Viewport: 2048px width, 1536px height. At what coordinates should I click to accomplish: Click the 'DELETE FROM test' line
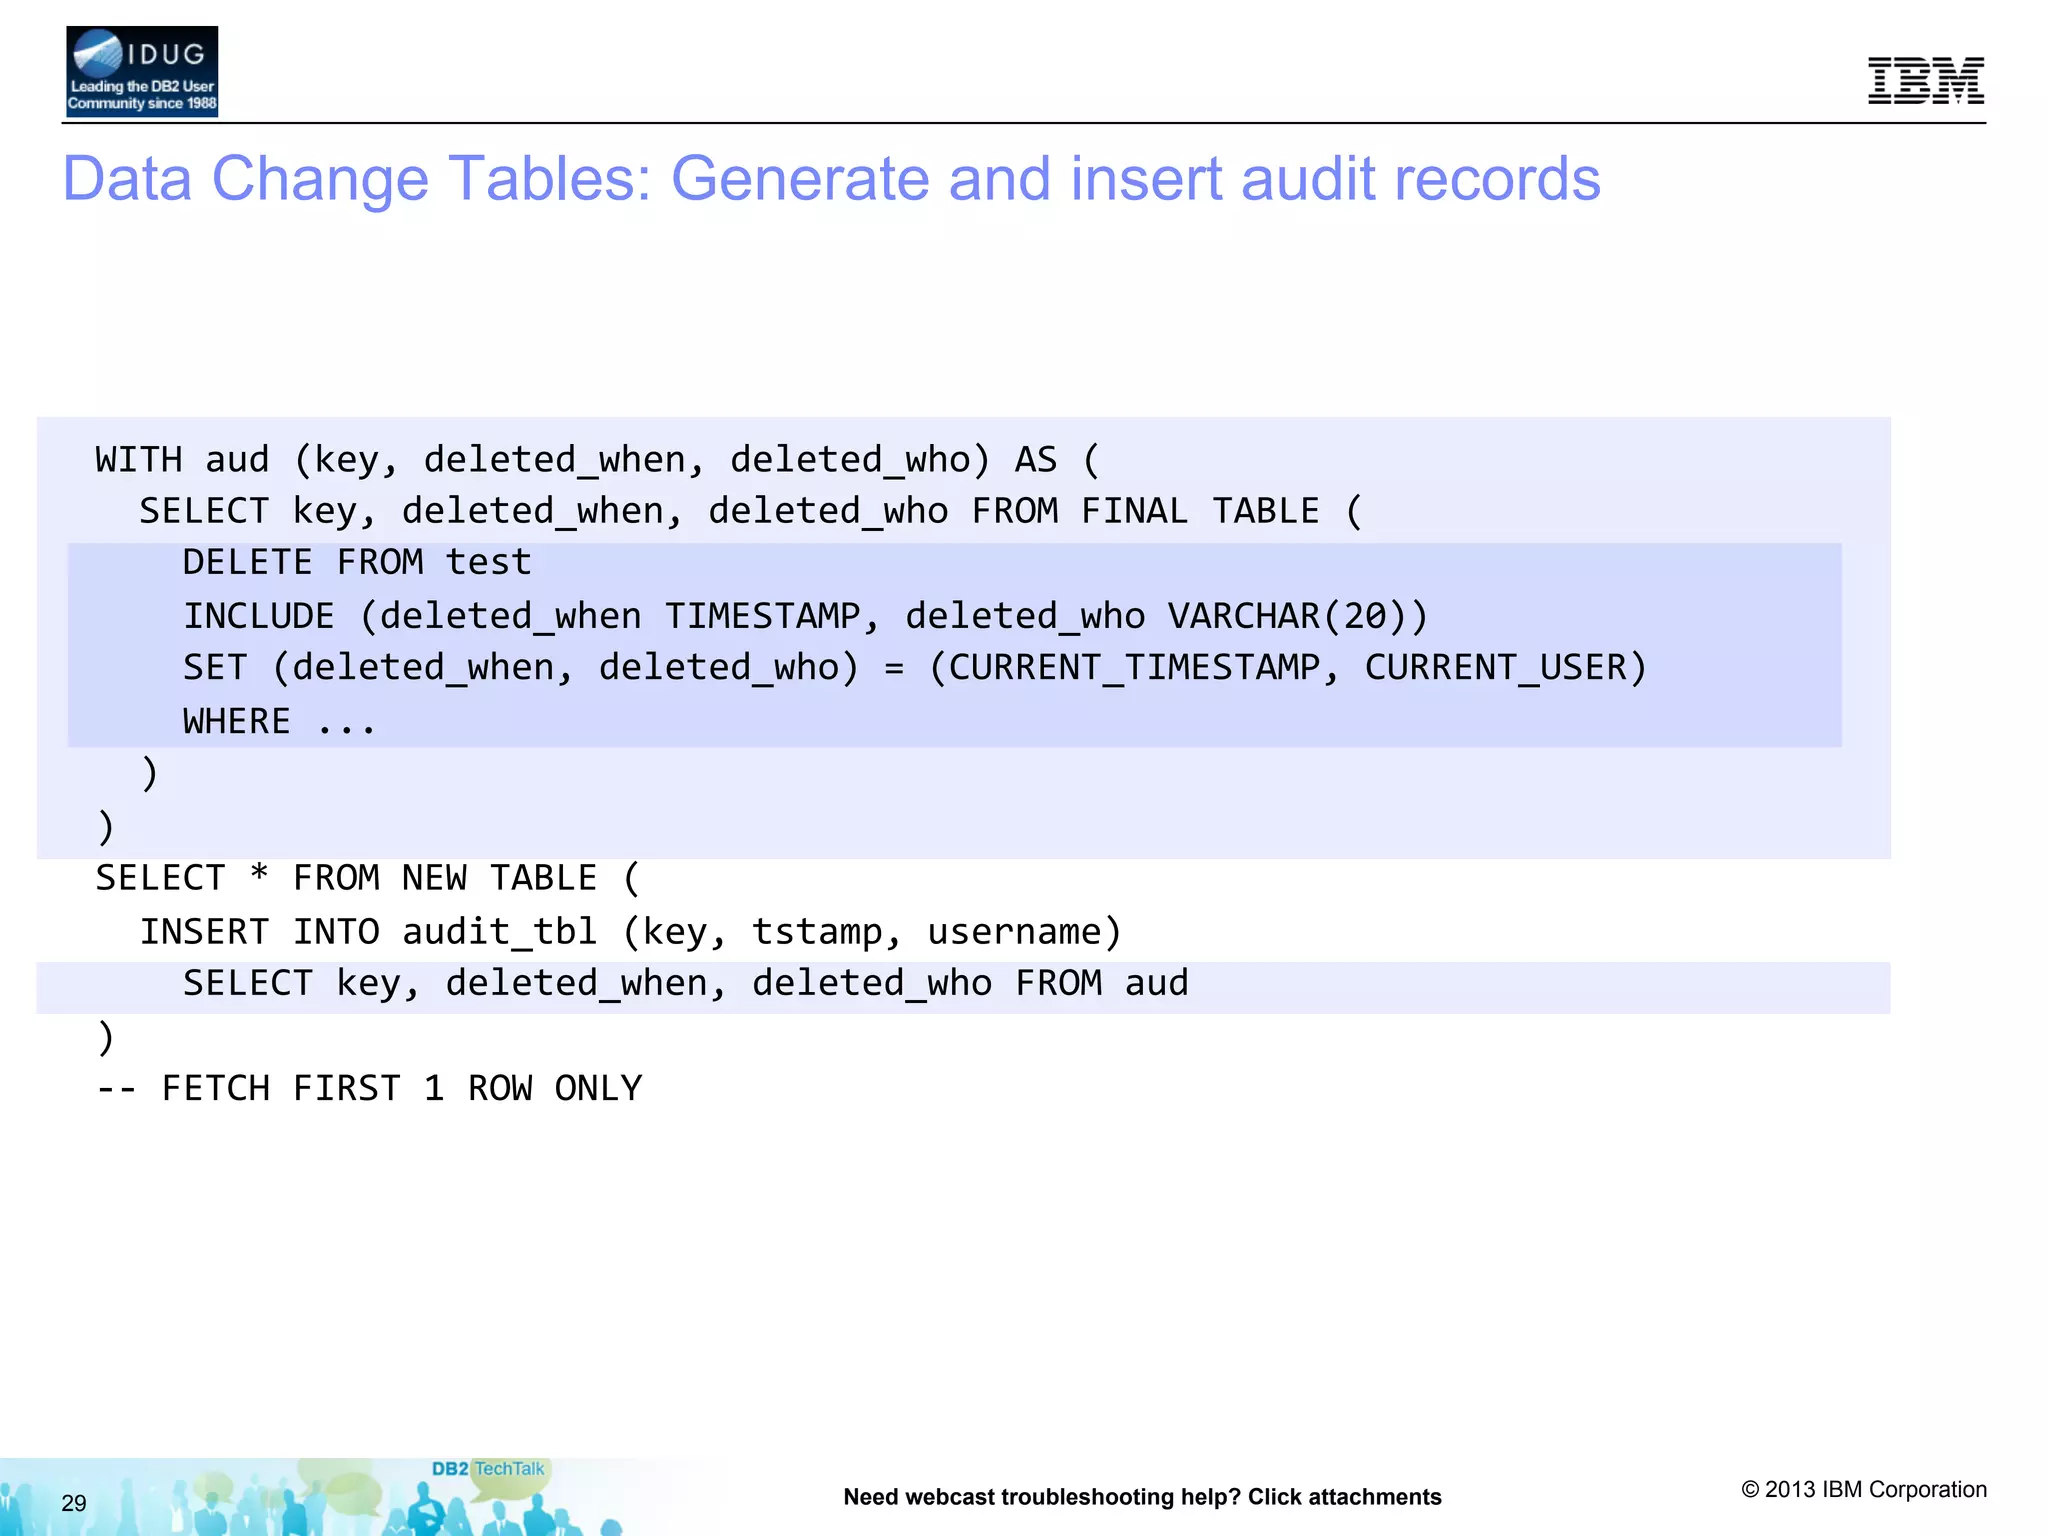click(x=357, y=562)
